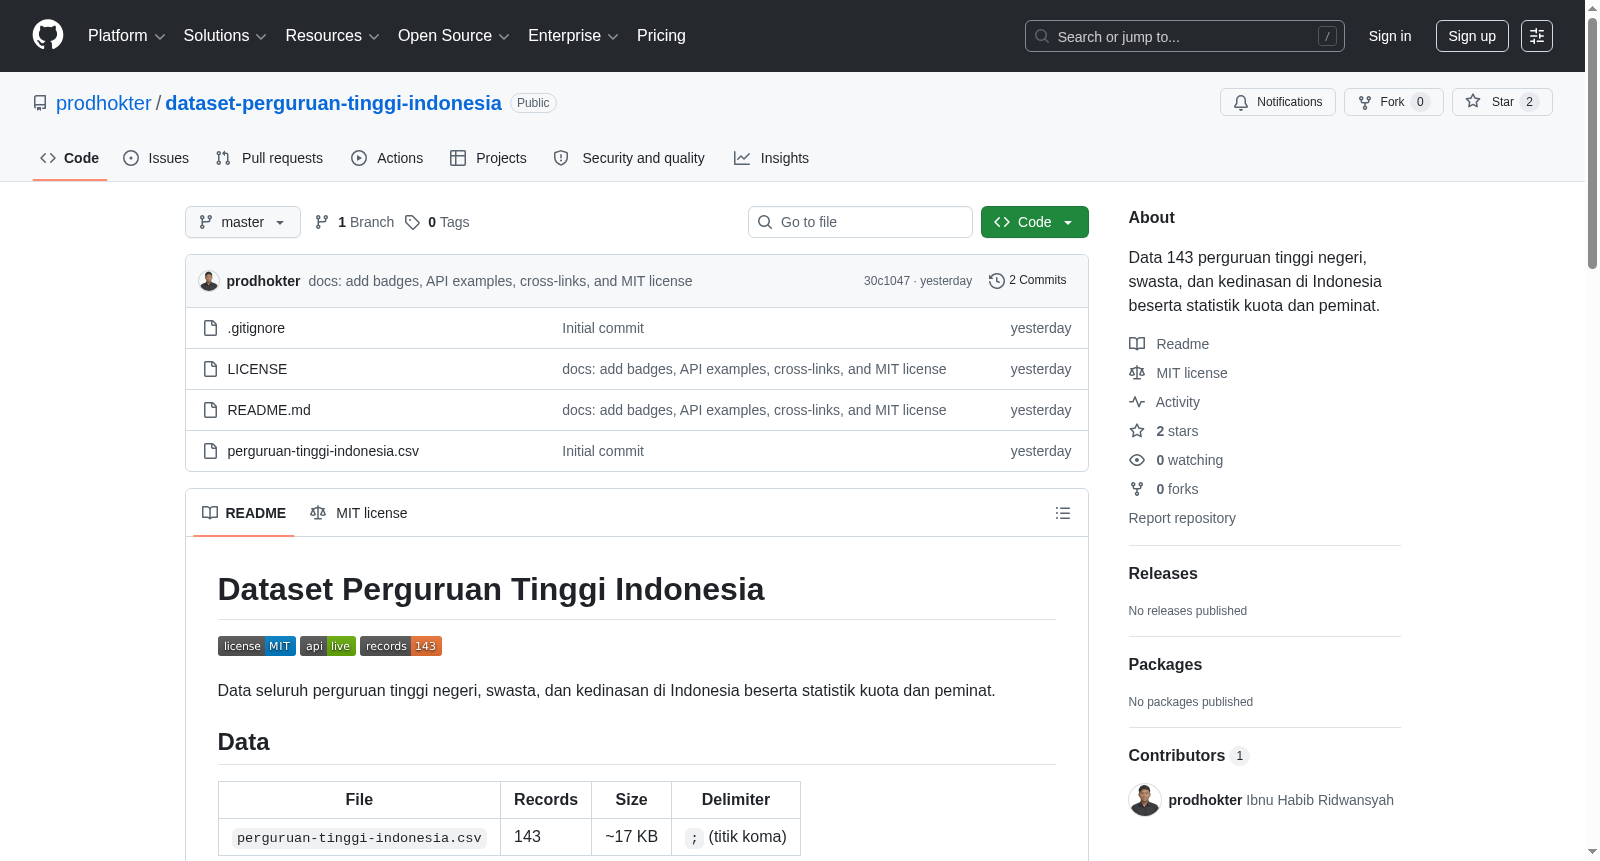This screenshot has height=861, width=1600.
Task: Click the Contributors heading link
Action: pyautogui.click(x=1189, y=756)
